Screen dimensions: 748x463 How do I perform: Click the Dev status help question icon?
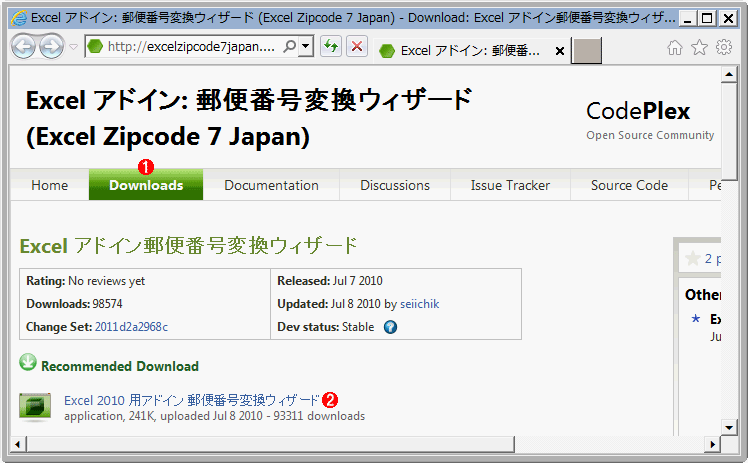[390, 327]
